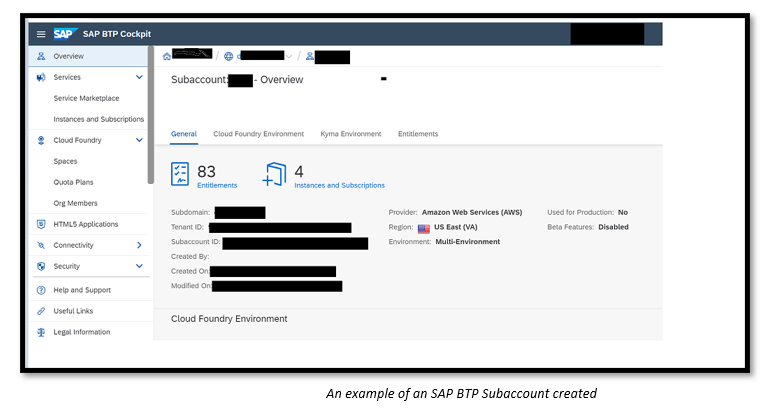775x416 pixels.
Task: Click the home icon in breadcrumb
Action: point(167,56)
